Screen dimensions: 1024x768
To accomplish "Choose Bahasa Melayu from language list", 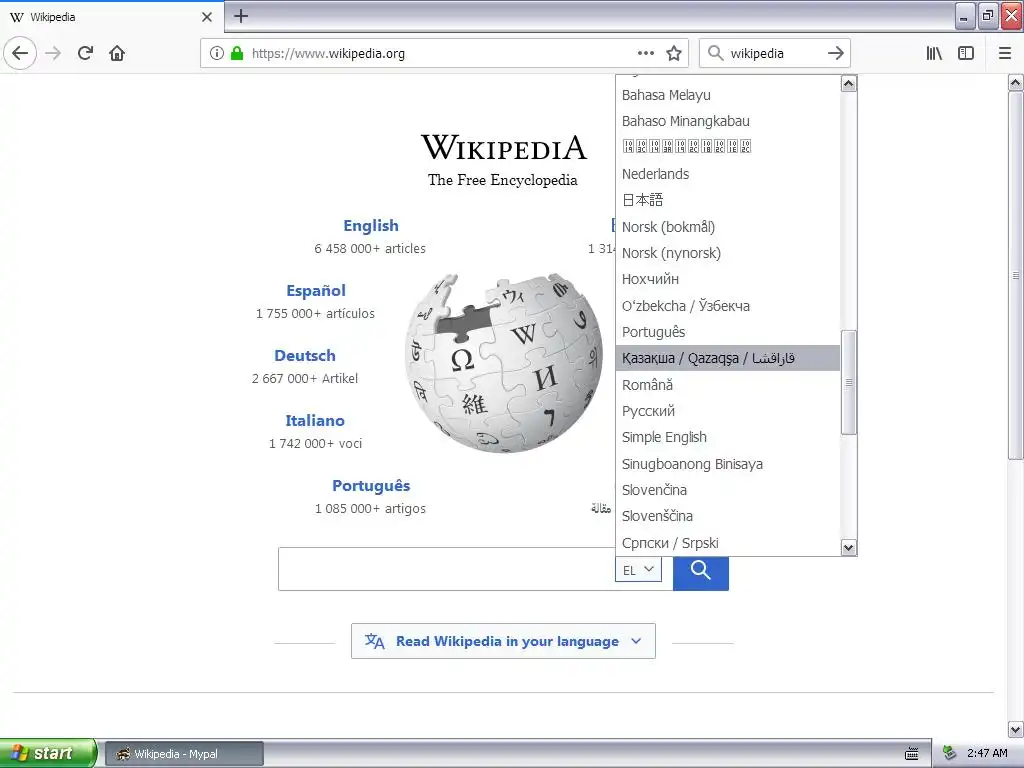I will (x=728, y=95).
